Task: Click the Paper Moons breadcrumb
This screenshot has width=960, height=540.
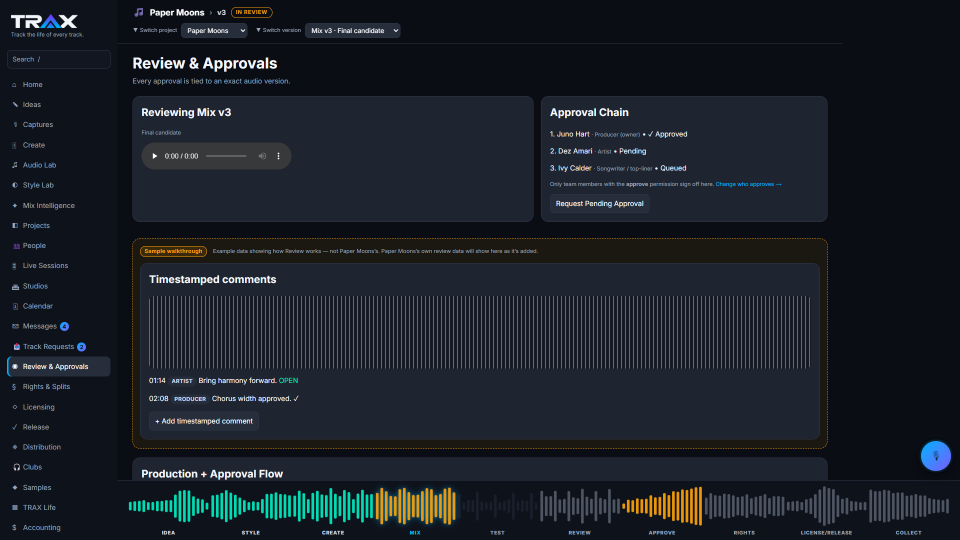Action: 177,12
